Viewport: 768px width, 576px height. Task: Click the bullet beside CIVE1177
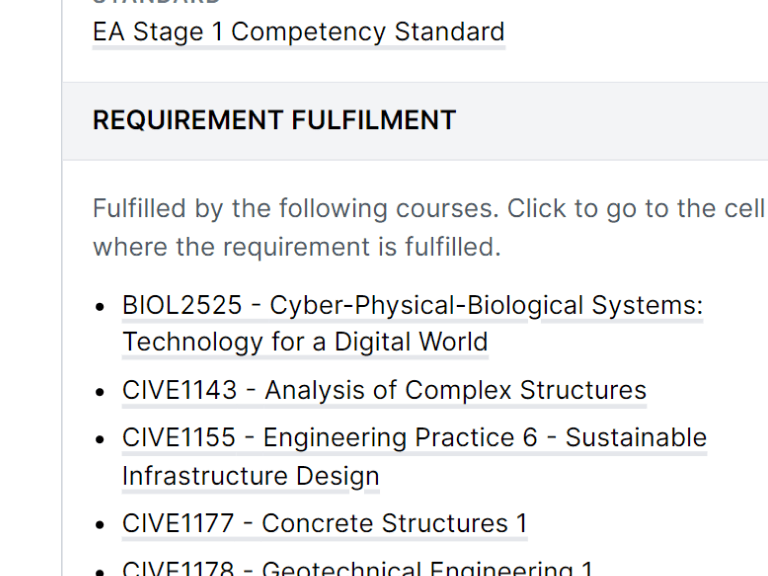100,525
